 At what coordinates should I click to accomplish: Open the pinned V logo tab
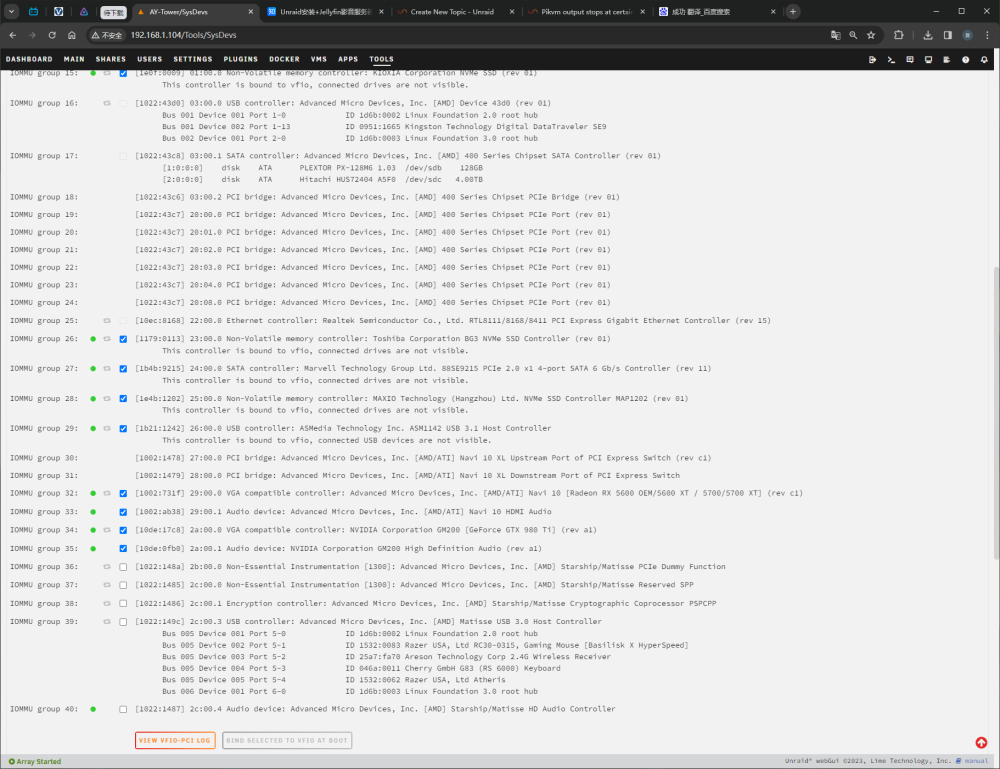tap(59, 11)
